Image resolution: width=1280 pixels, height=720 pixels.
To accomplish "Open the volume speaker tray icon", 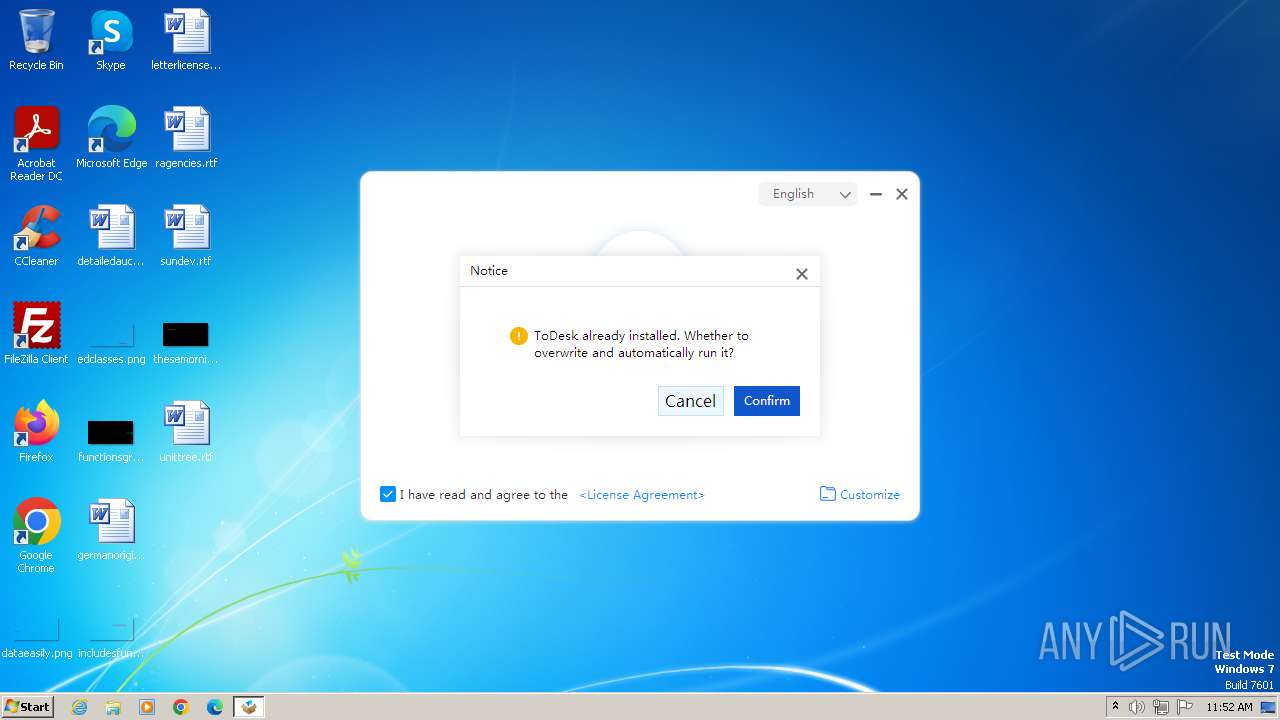I will (1137, 707).
